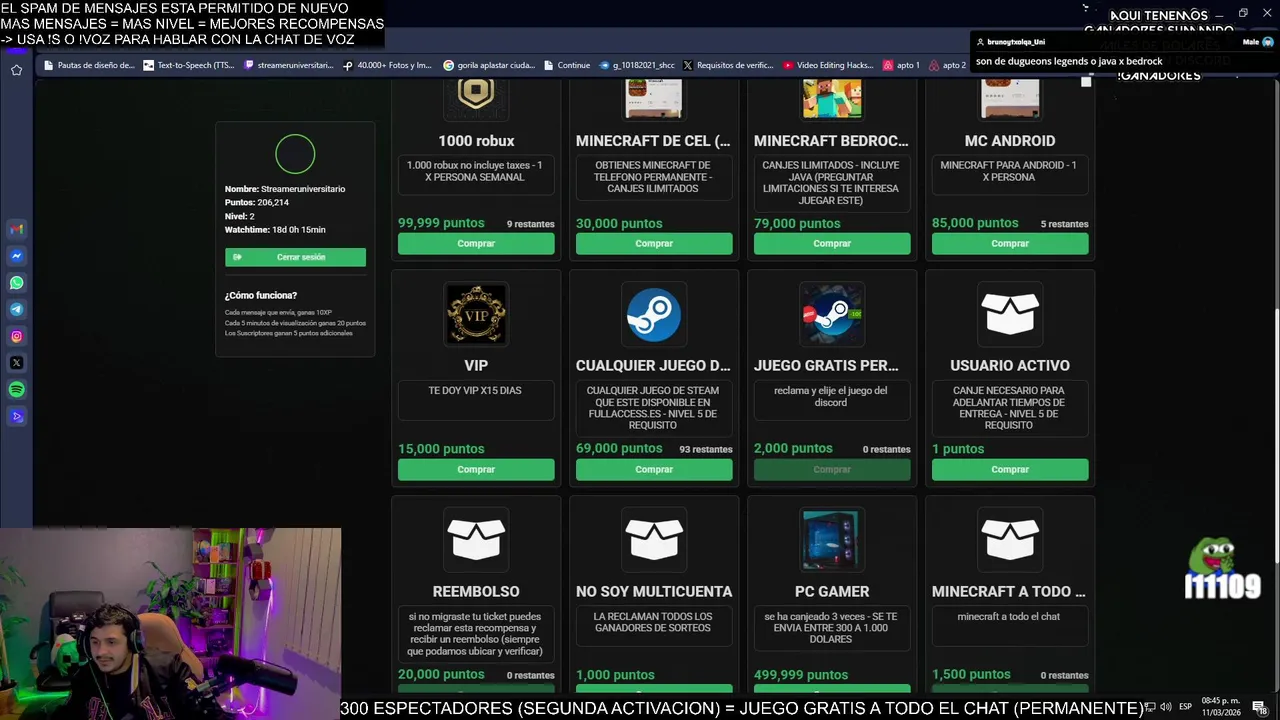Image resolution: width=1280 pixels, height=720 pixels.
Task: Open the taskbar notification center icon
Action: coord(1258,707)
